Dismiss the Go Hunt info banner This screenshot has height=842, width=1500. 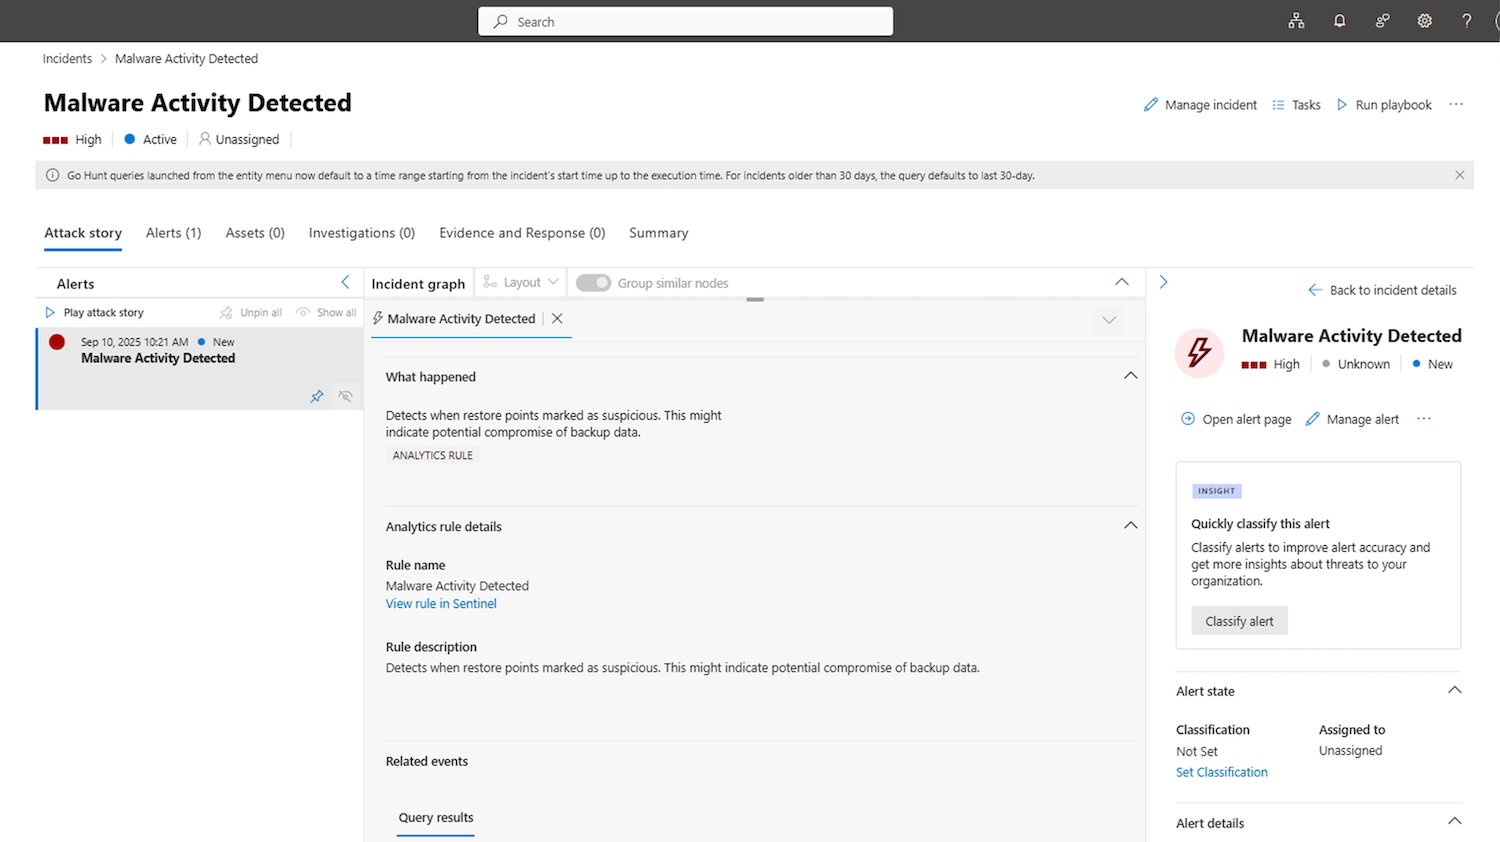pos(1459,175)
